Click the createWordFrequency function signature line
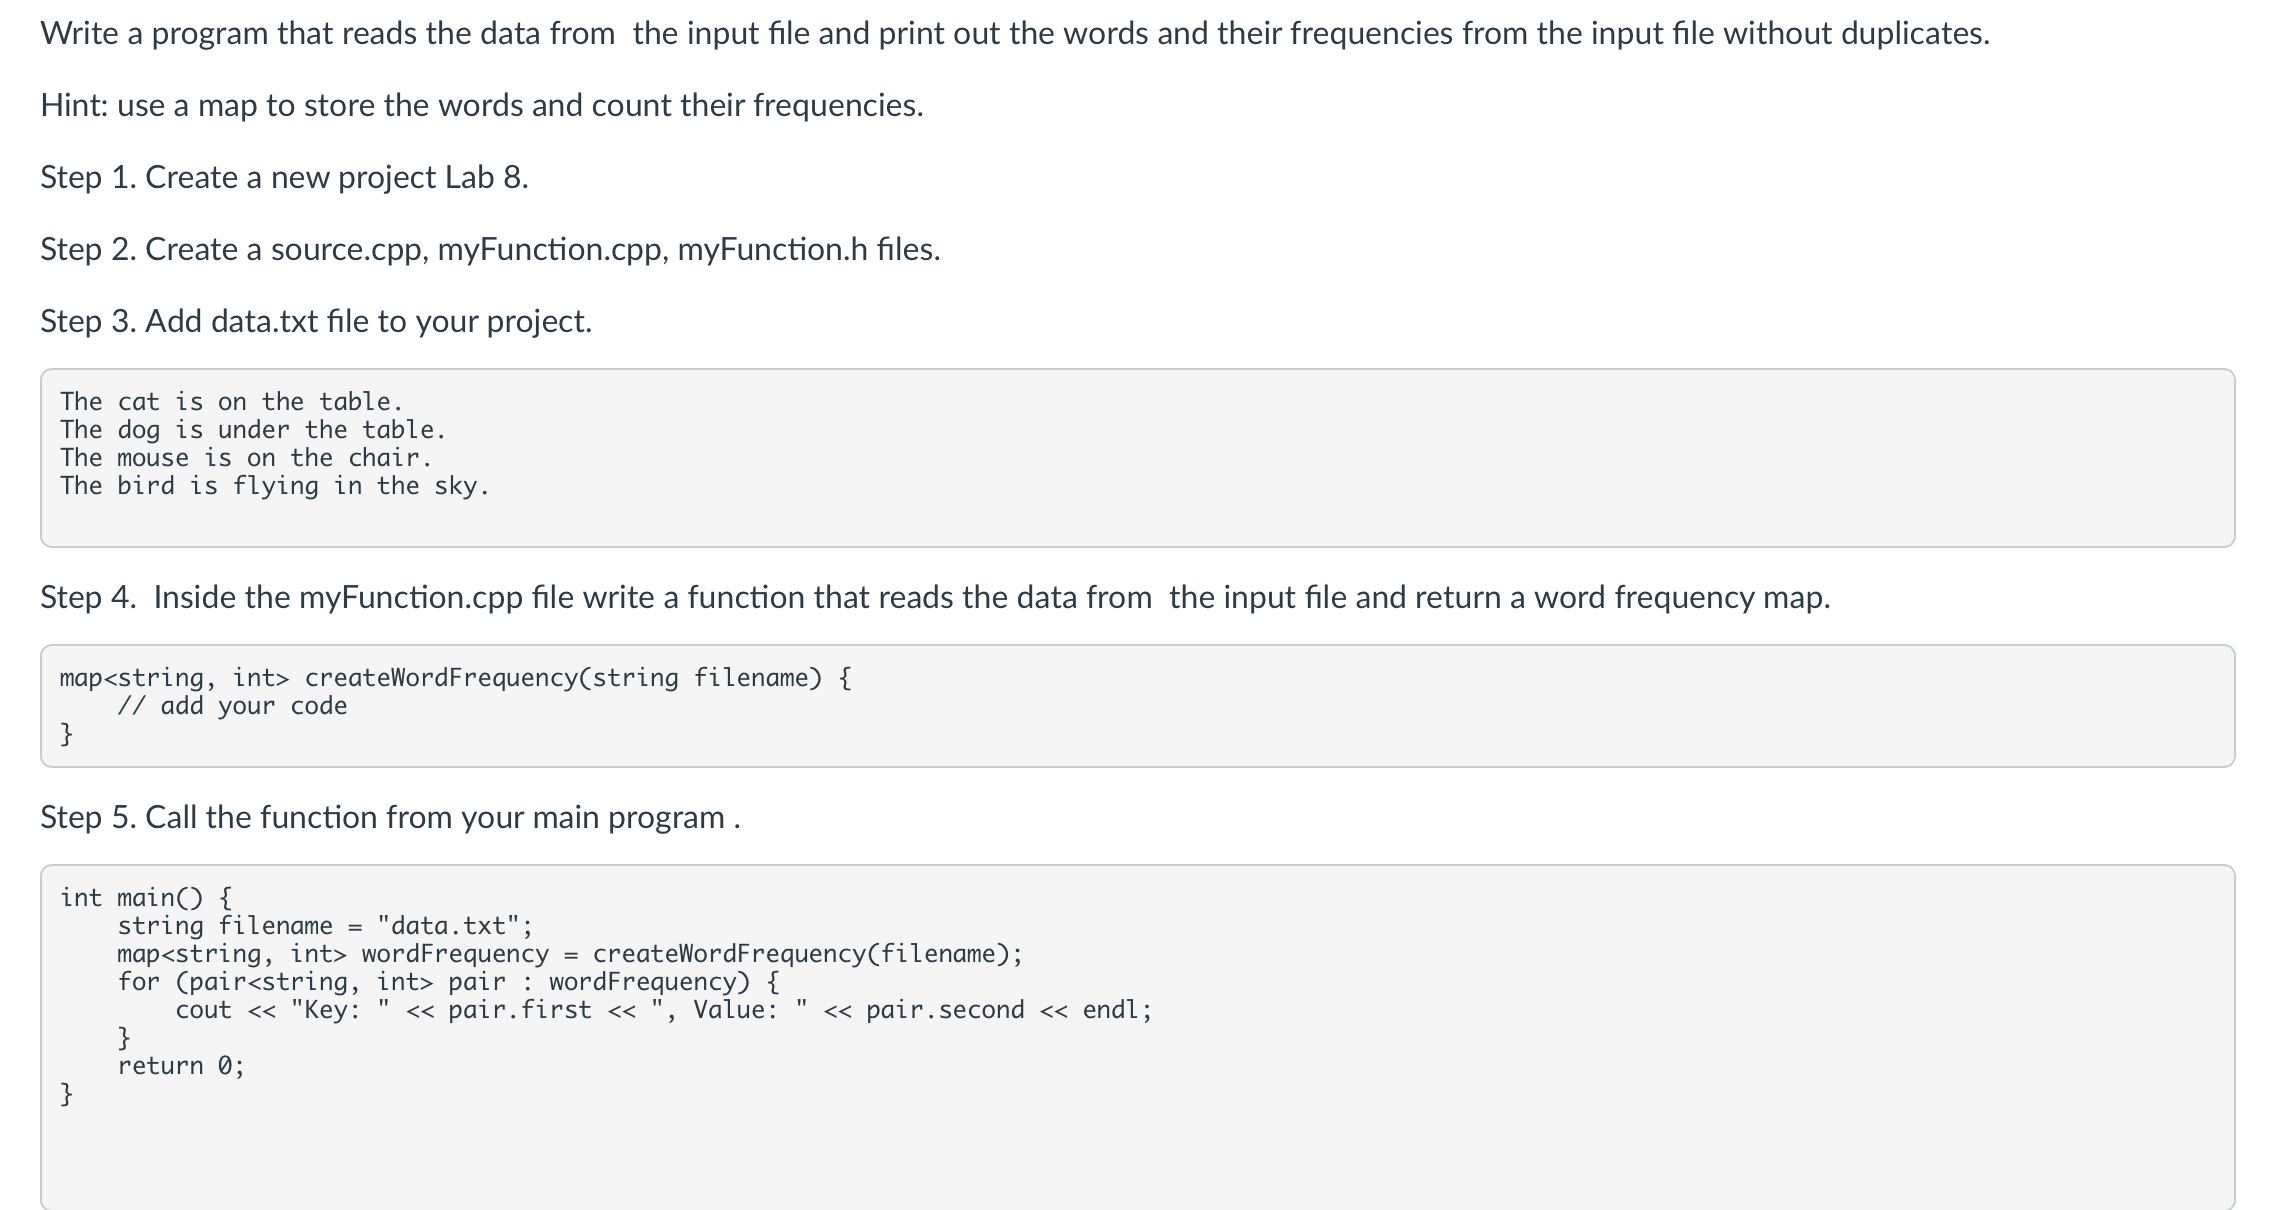This screenshot has width=2278, height=1210. click(455, 678)
